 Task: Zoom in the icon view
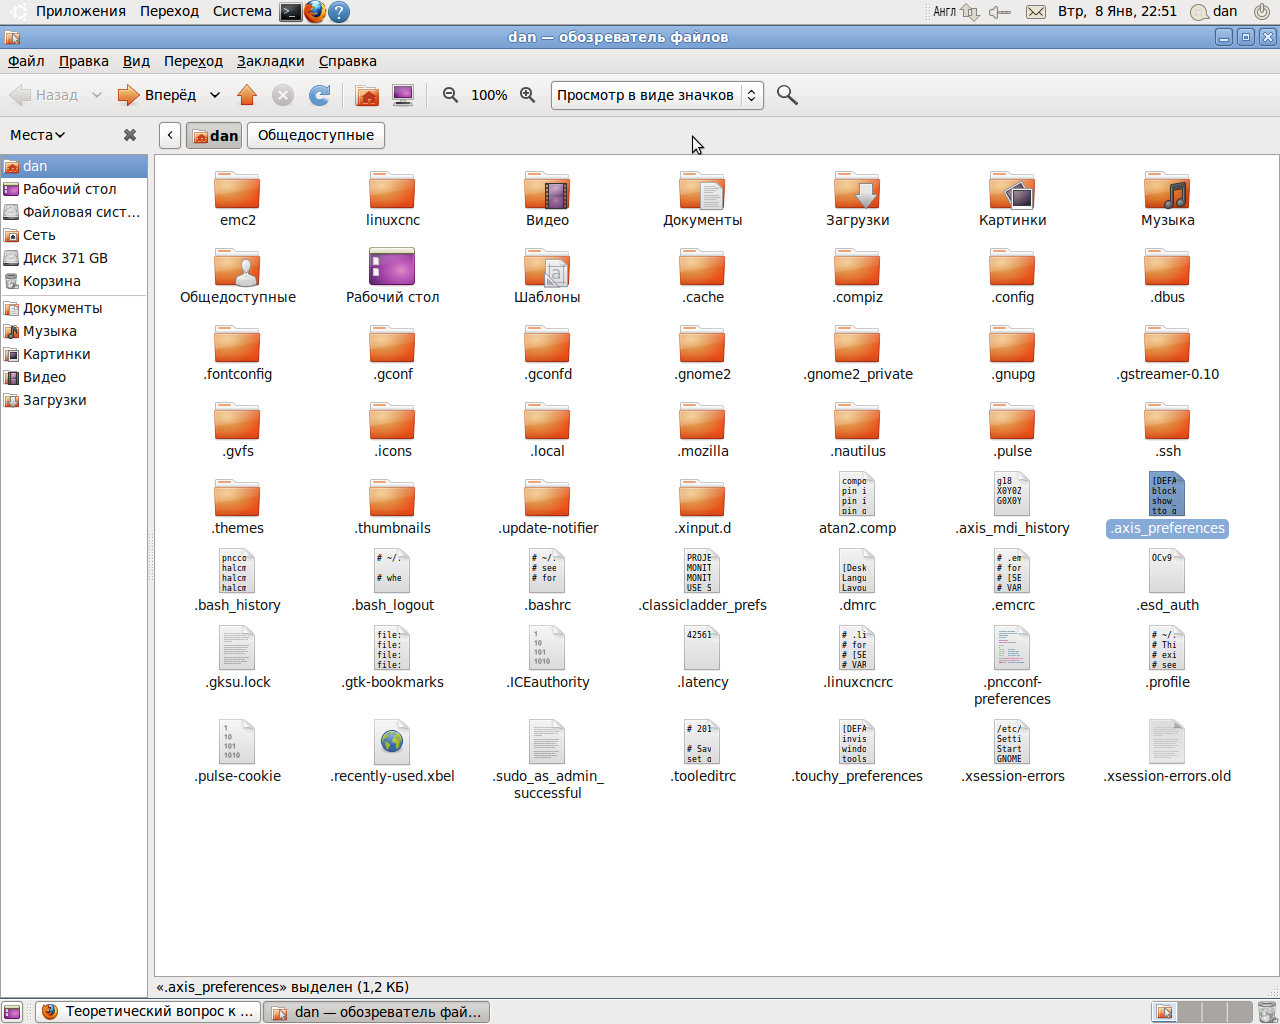528,95
